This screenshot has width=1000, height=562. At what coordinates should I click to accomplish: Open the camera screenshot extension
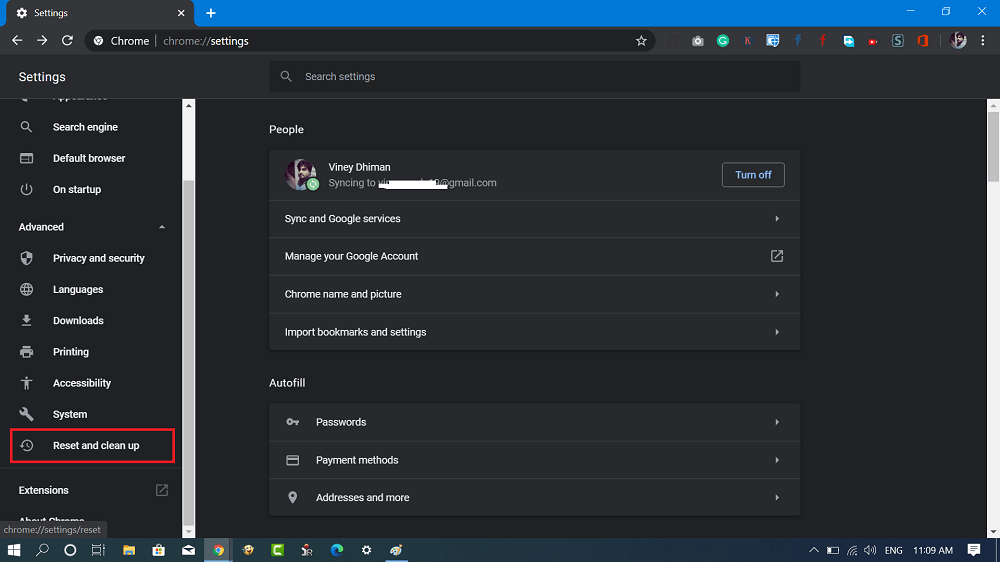698,41
